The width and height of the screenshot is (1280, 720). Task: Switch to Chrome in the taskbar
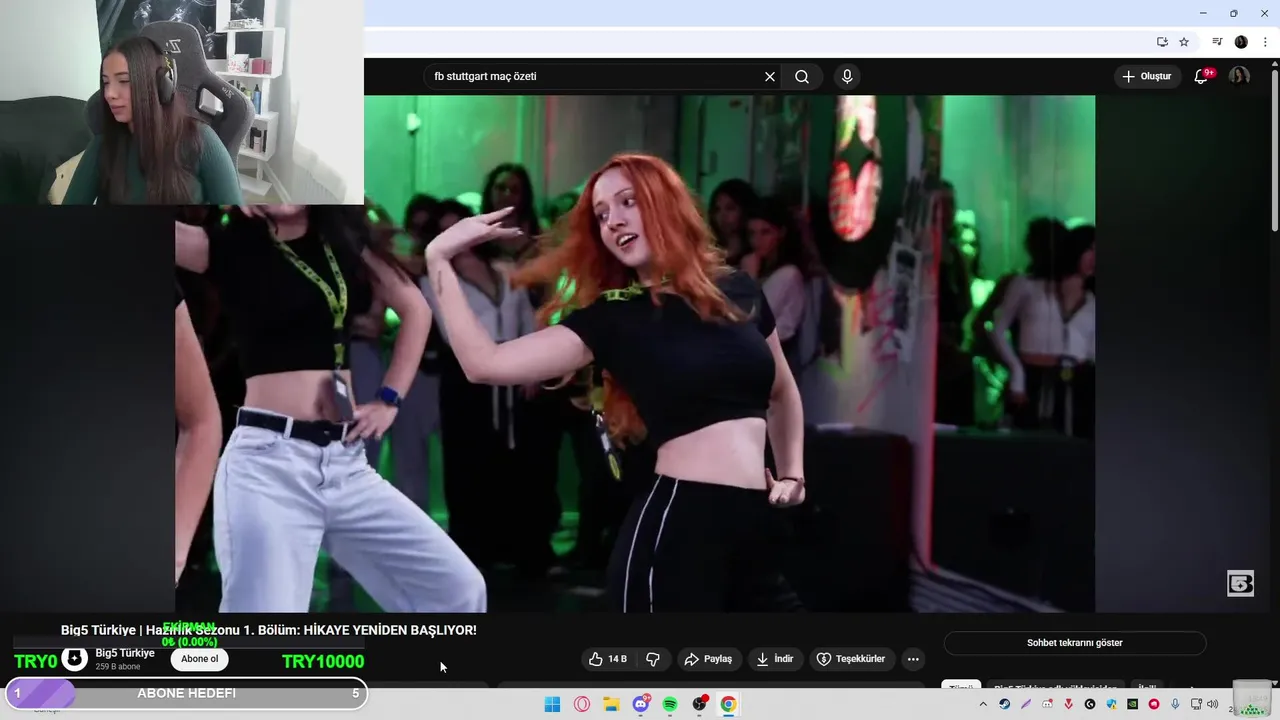729,704
